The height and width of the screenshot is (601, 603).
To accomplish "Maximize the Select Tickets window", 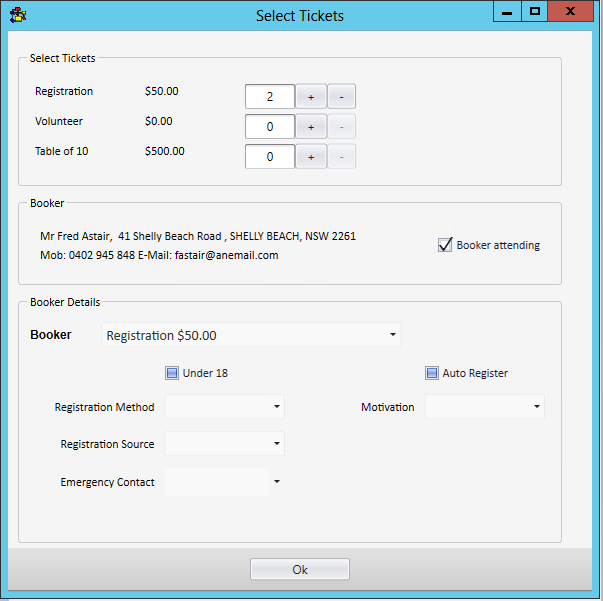I will (x=535, y=12).
